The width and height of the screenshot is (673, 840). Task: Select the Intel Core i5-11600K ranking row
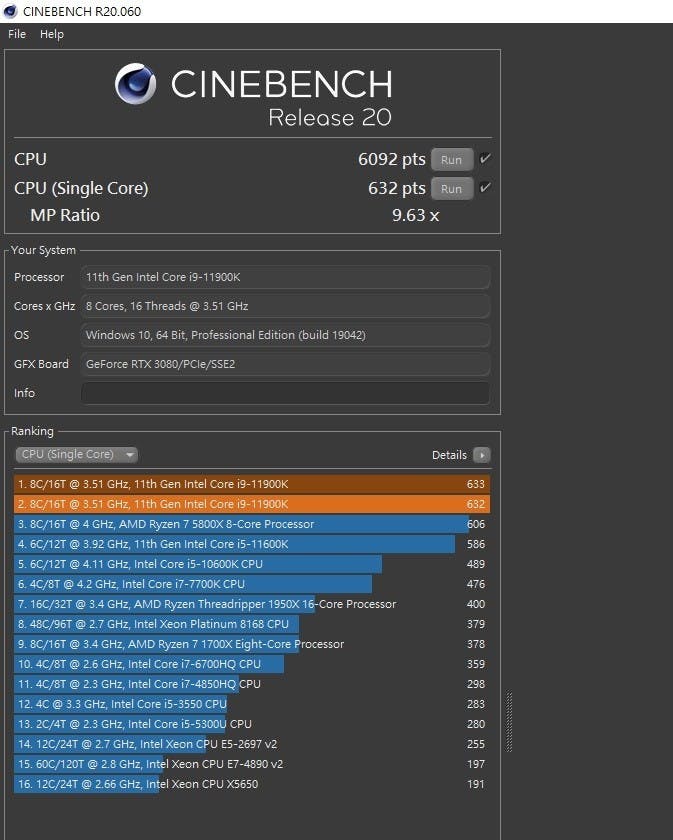click(252, 544)
